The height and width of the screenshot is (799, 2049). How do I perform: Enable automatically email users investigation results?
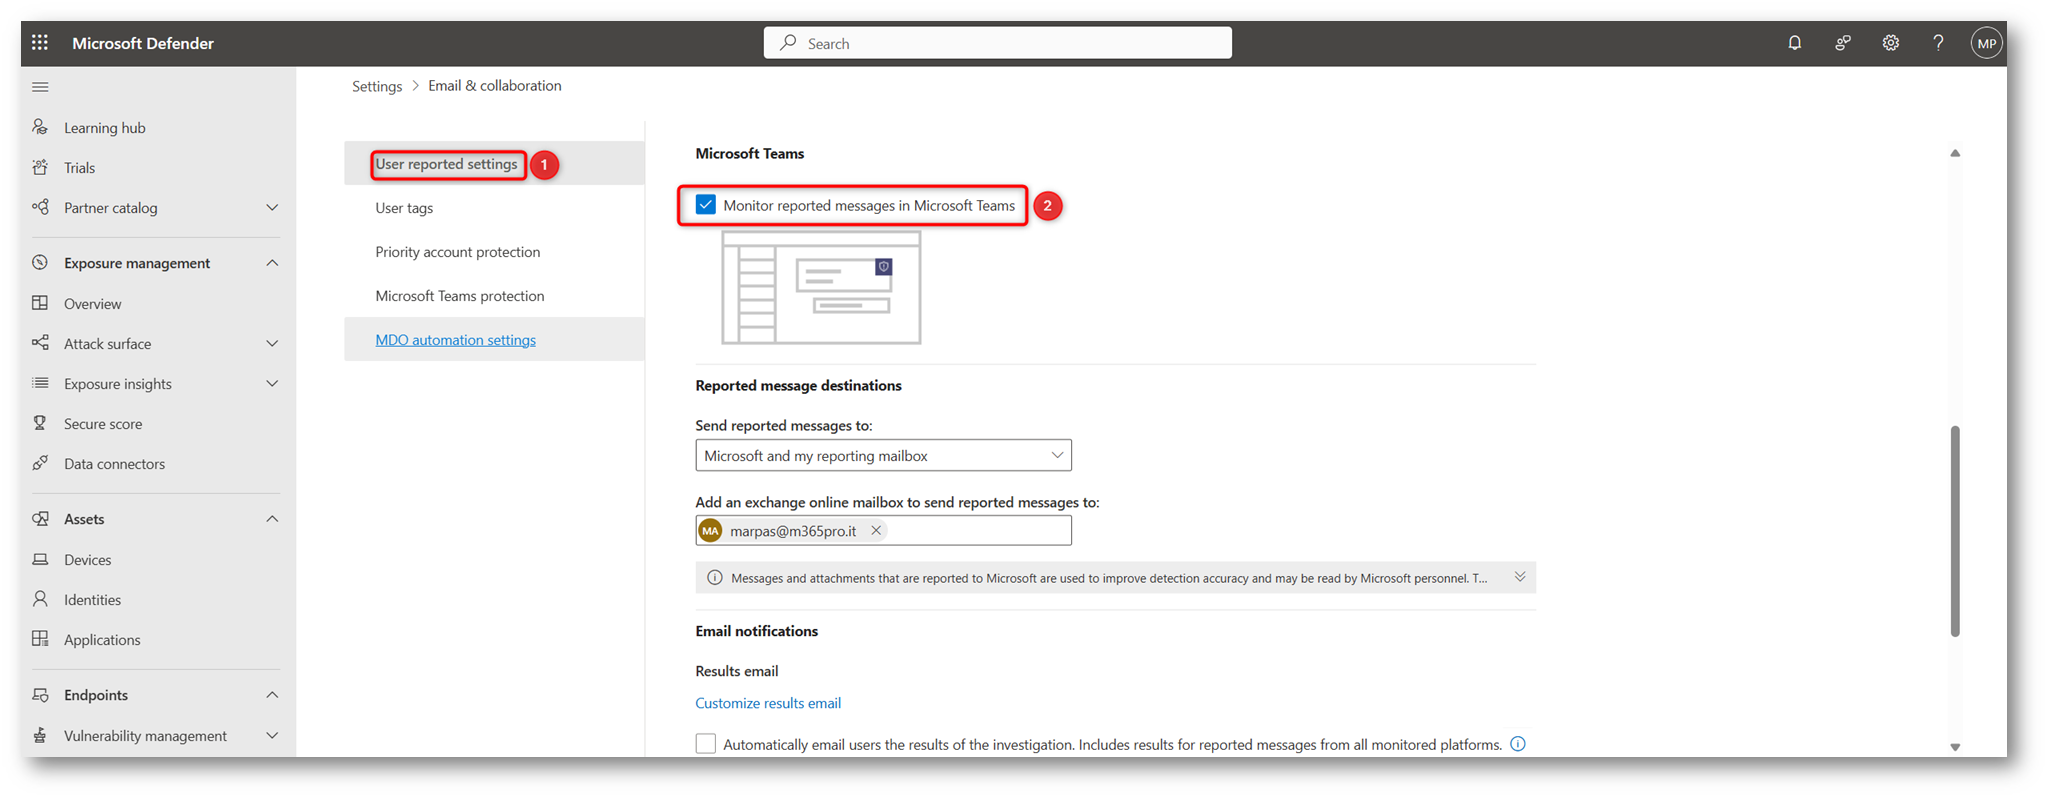706,743
